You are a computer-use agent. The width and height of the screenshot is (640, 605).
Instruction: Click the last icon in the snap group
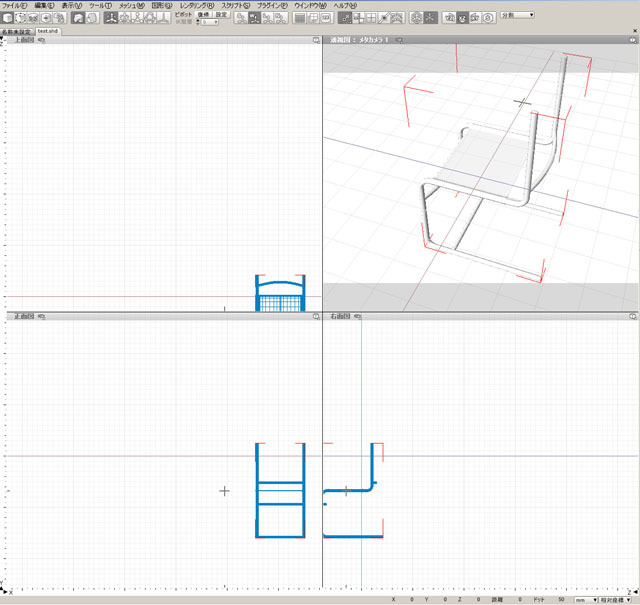(x=397, y=18)
